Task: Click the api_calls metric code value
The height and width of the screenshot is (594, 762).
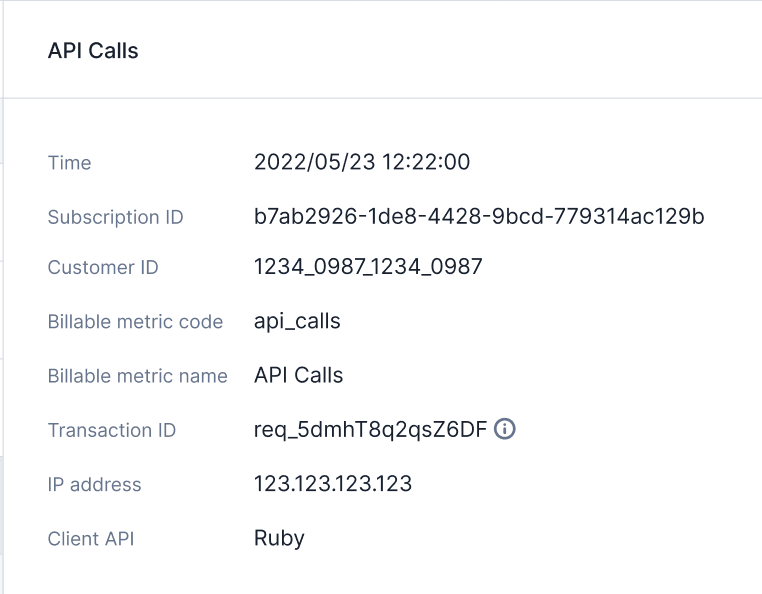Action: pos(297,322)
